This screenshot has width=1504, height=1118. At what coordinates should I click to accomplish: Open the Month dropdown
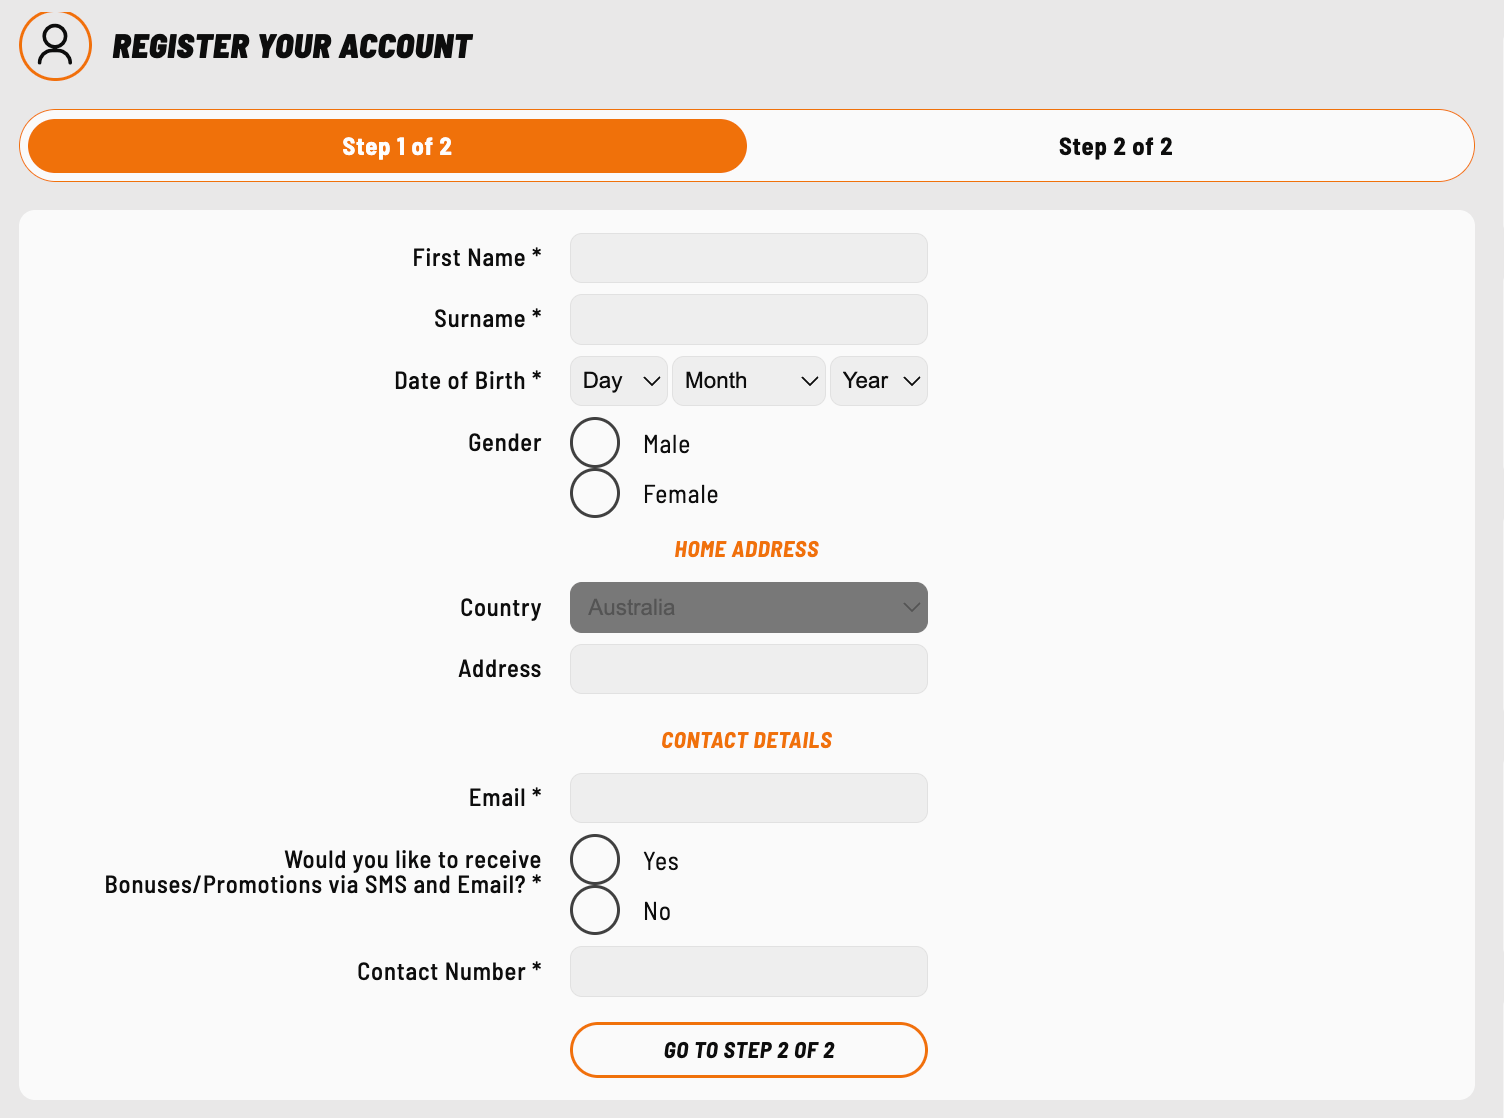pyautogui.click(x=748, y=381)
